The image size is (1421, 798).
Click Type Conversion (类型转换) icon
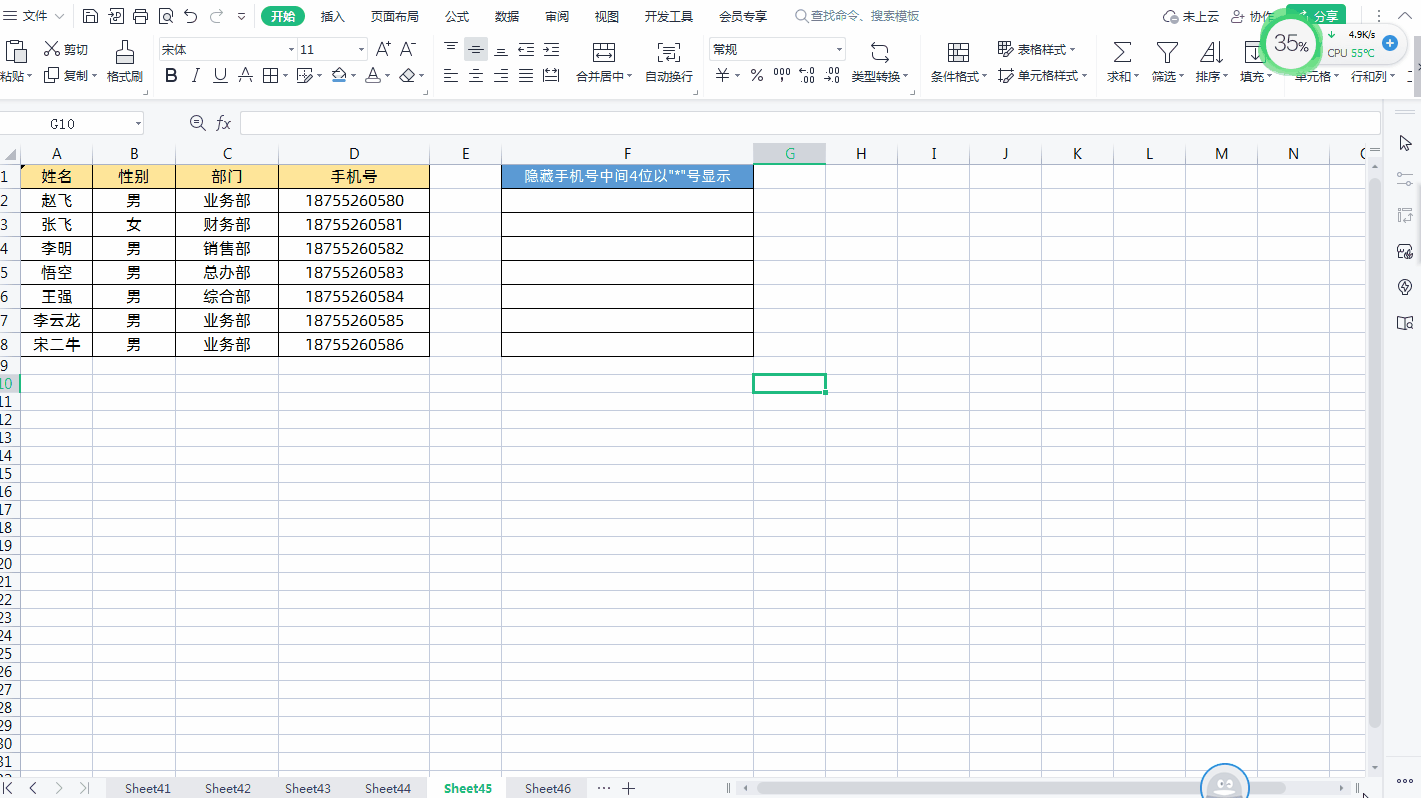(x=880, y=51)
